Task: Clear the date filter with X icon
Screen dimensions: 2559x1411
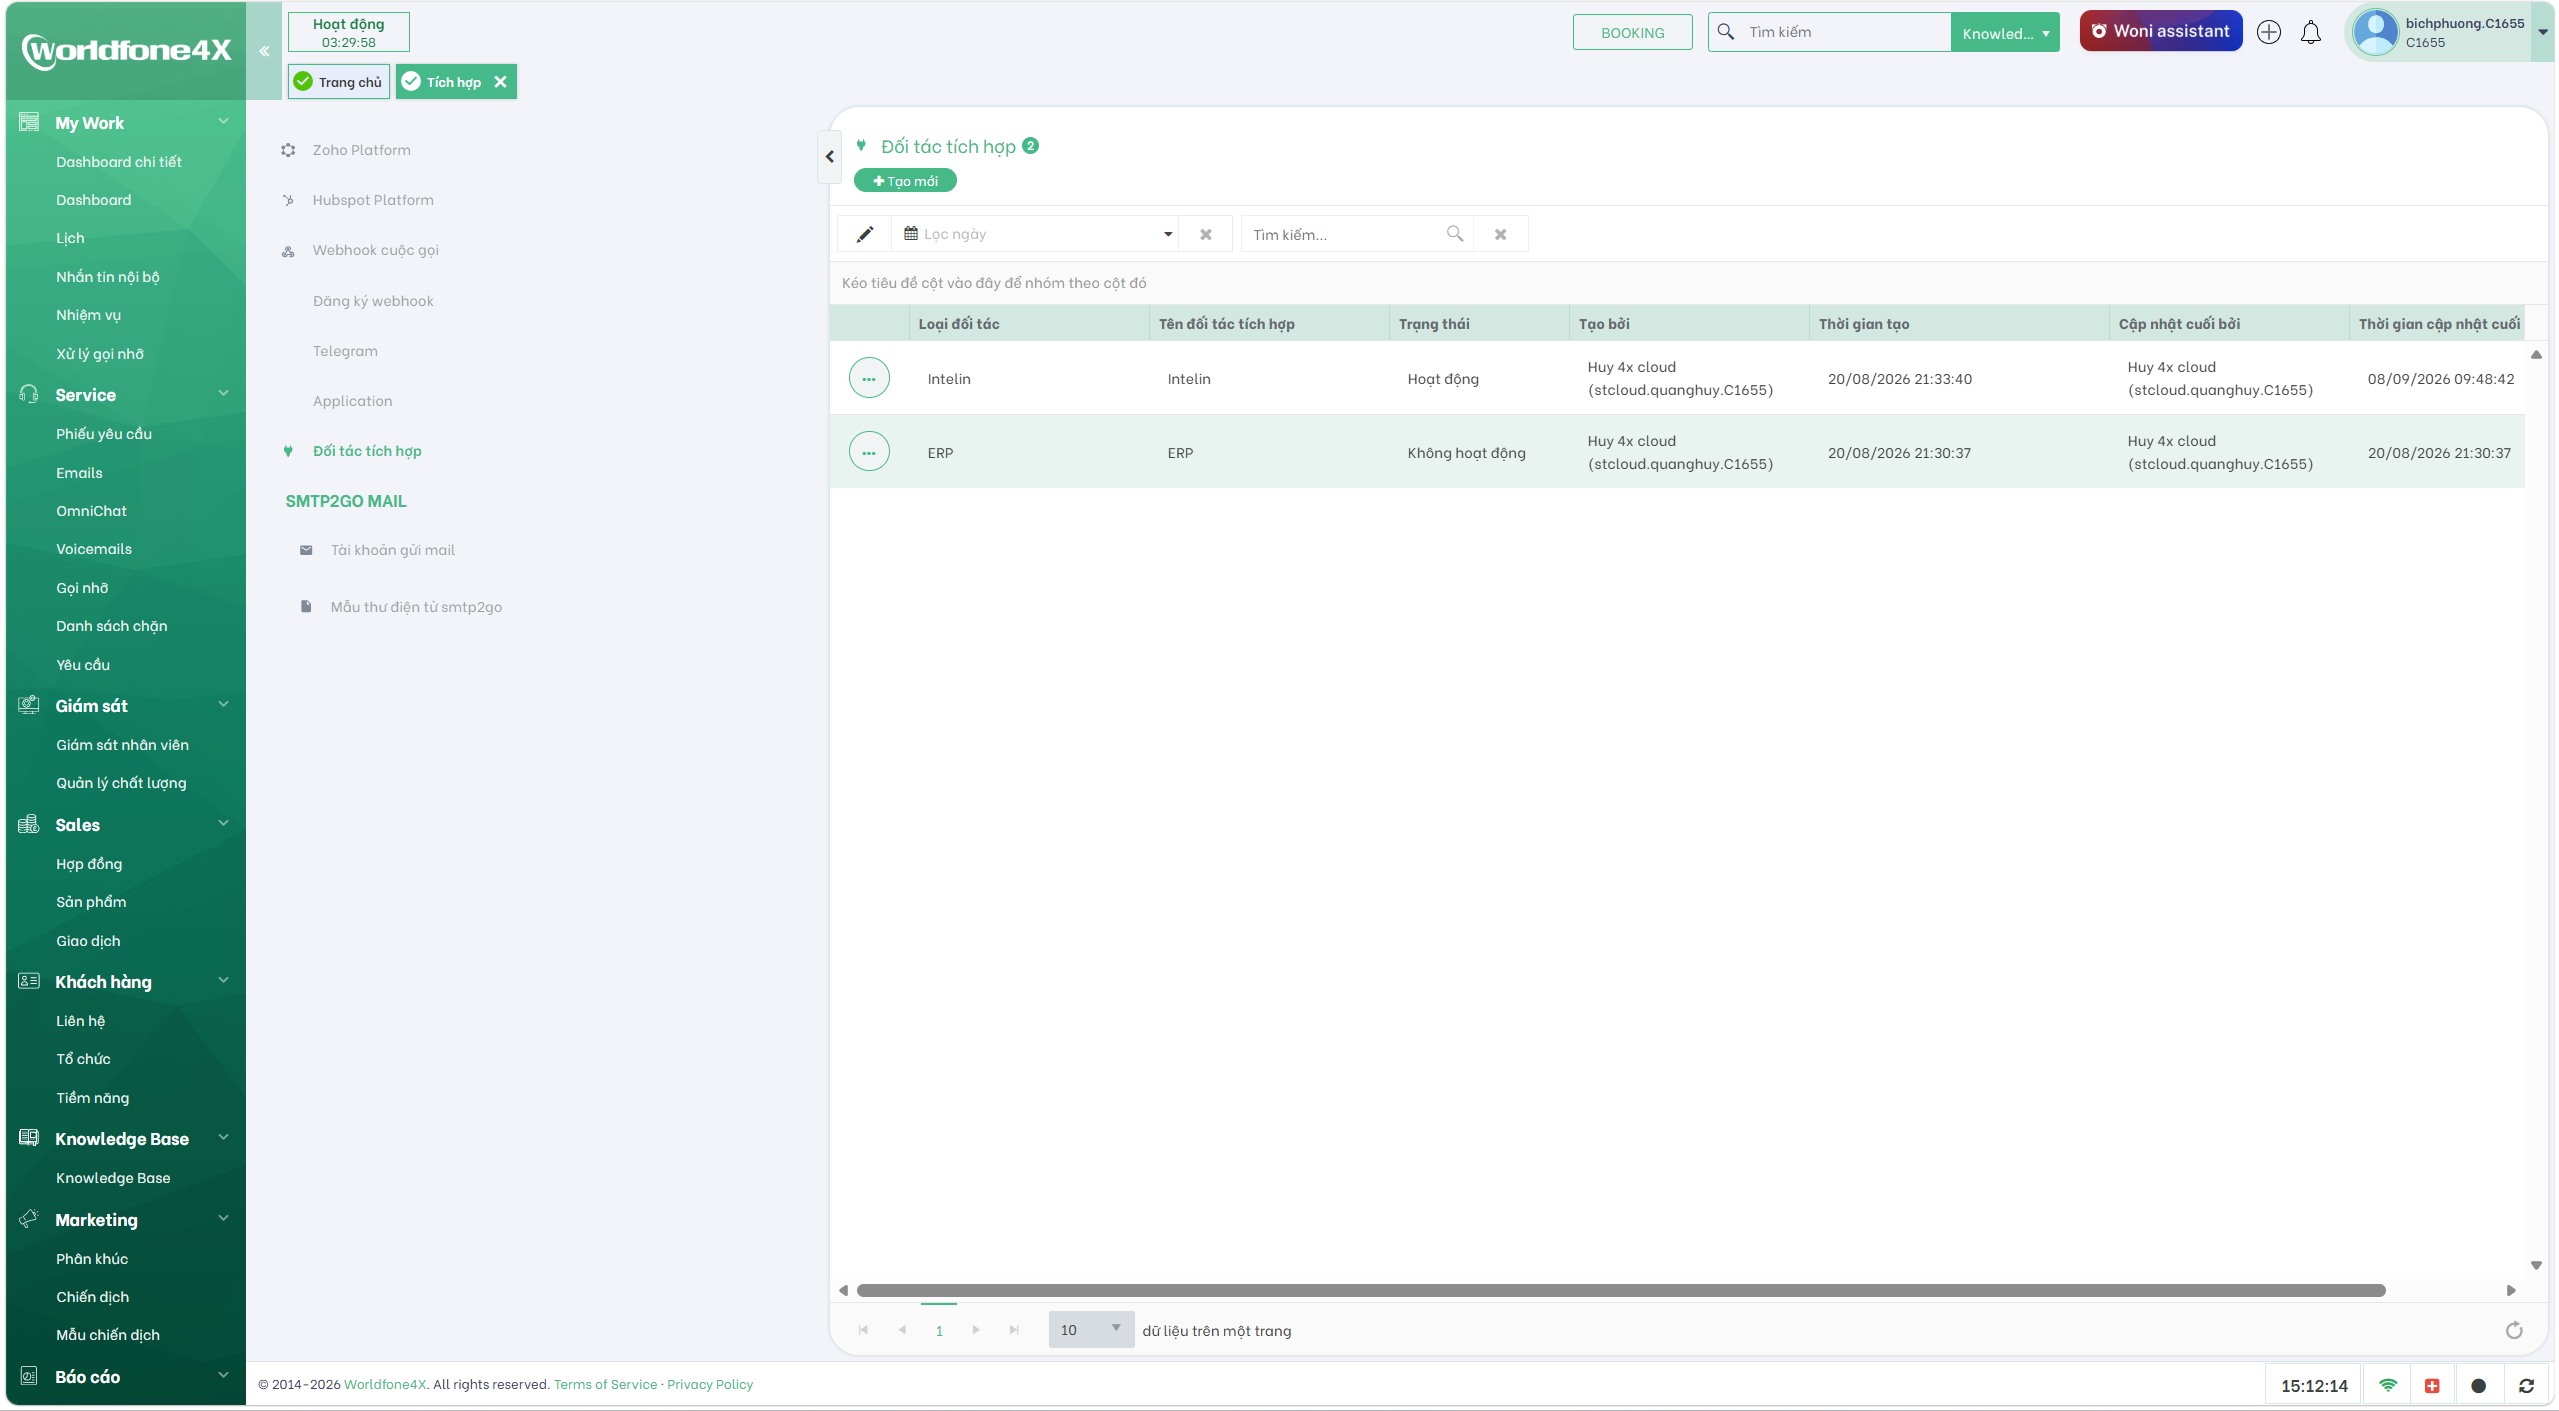Action: [1206, 234]
